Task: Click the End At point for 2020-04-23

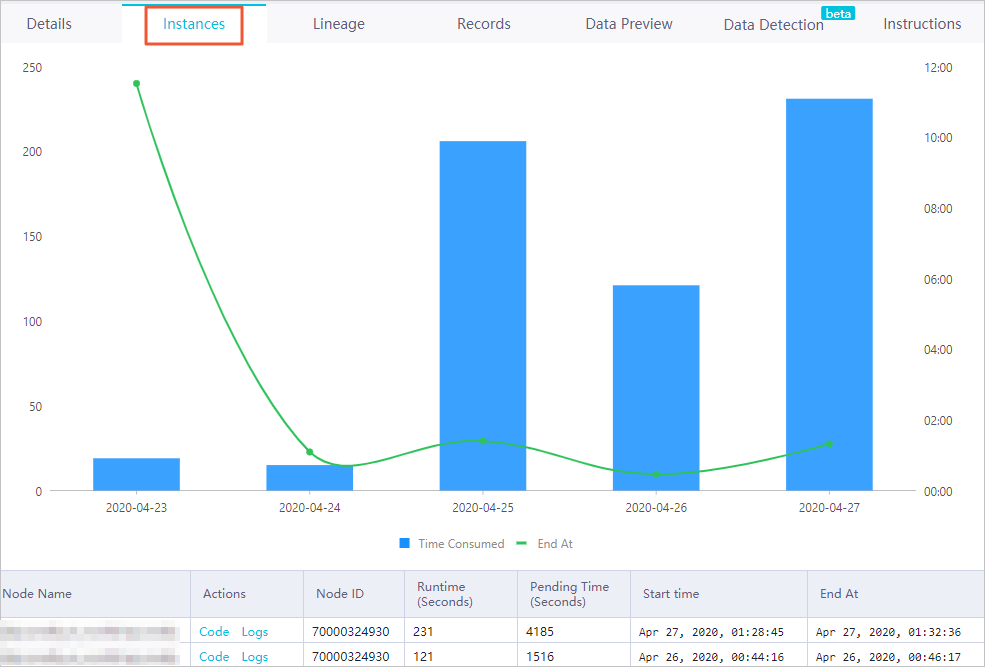Action: point(136,84)
